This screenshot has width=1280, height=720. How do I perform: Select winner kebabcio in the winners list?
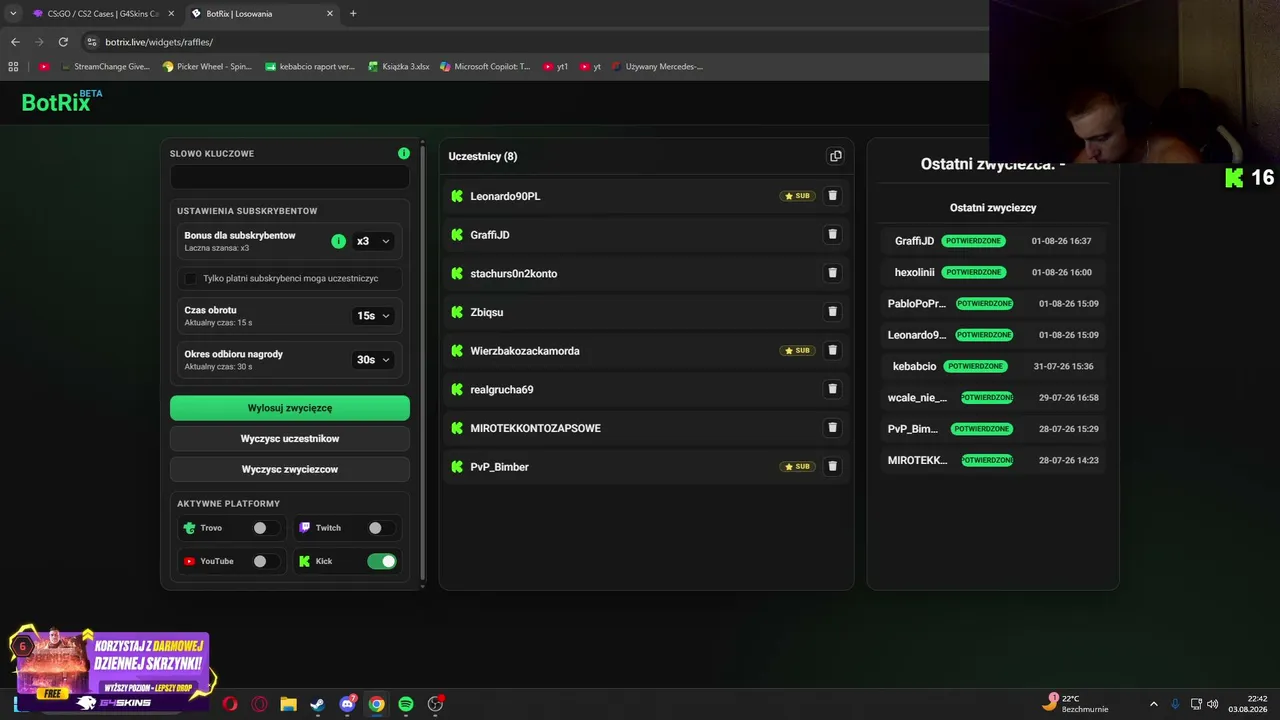coord(915,366)
